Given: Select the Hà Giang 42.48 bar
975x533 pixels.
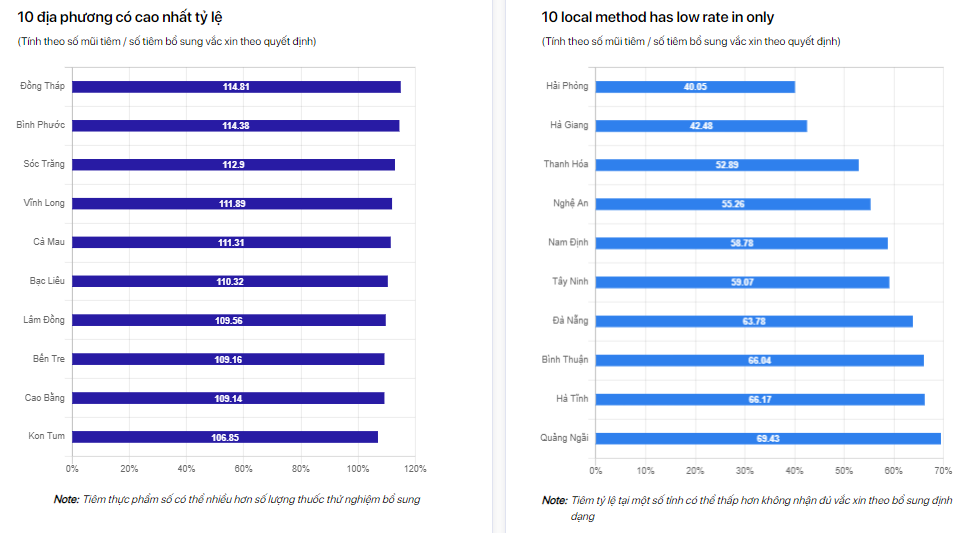Looking at the screenshot, I should coord(701,126).
